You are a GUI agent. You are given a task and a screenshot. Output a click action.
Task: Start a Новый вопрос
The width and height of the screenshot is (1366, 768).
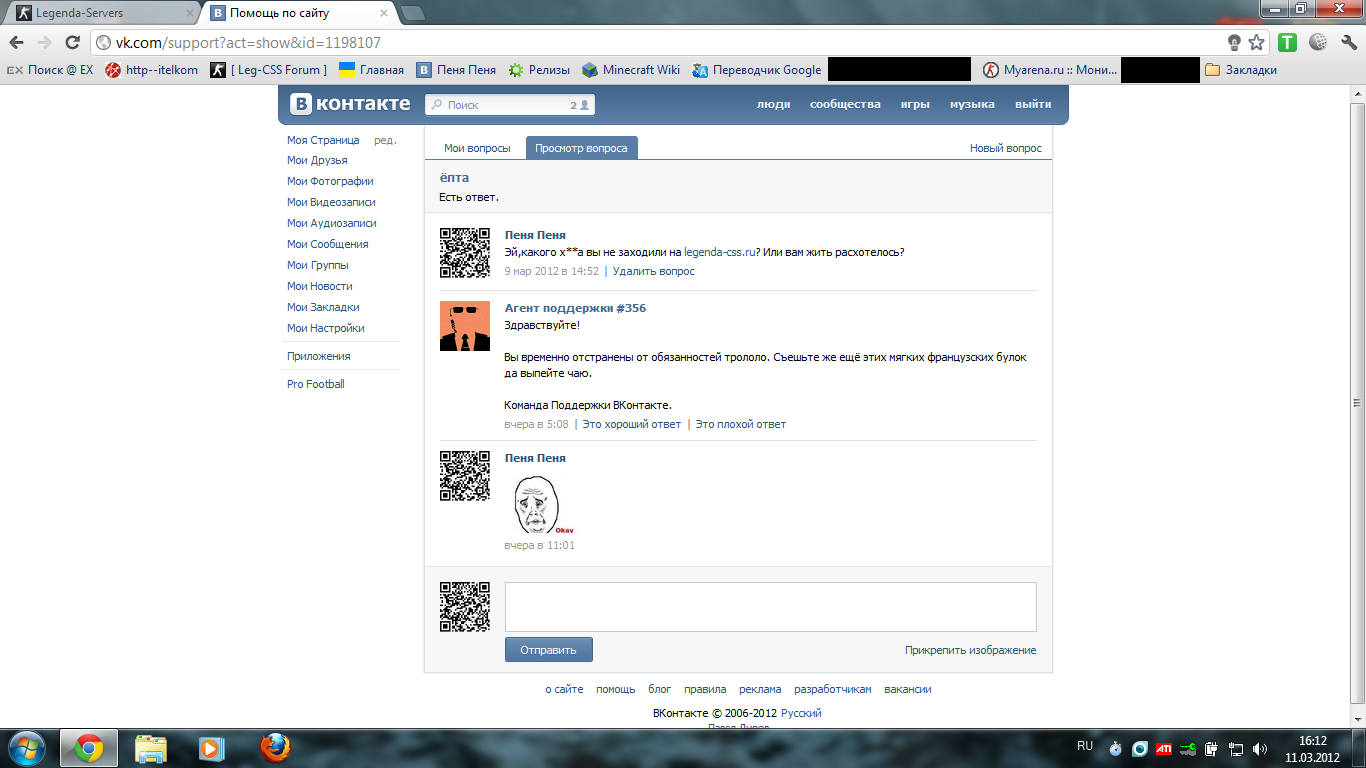(1006, 148)
